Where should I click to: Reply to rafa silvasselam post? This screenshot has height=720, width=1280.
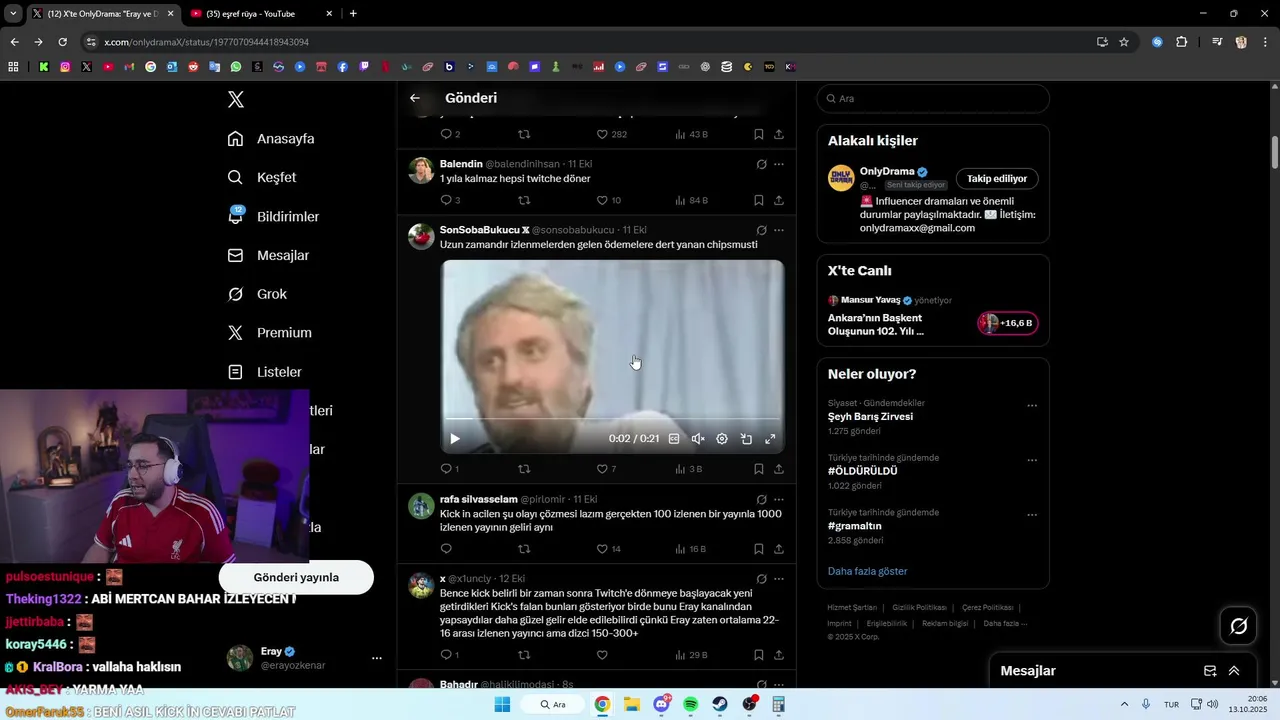click(x=446, y=549)
